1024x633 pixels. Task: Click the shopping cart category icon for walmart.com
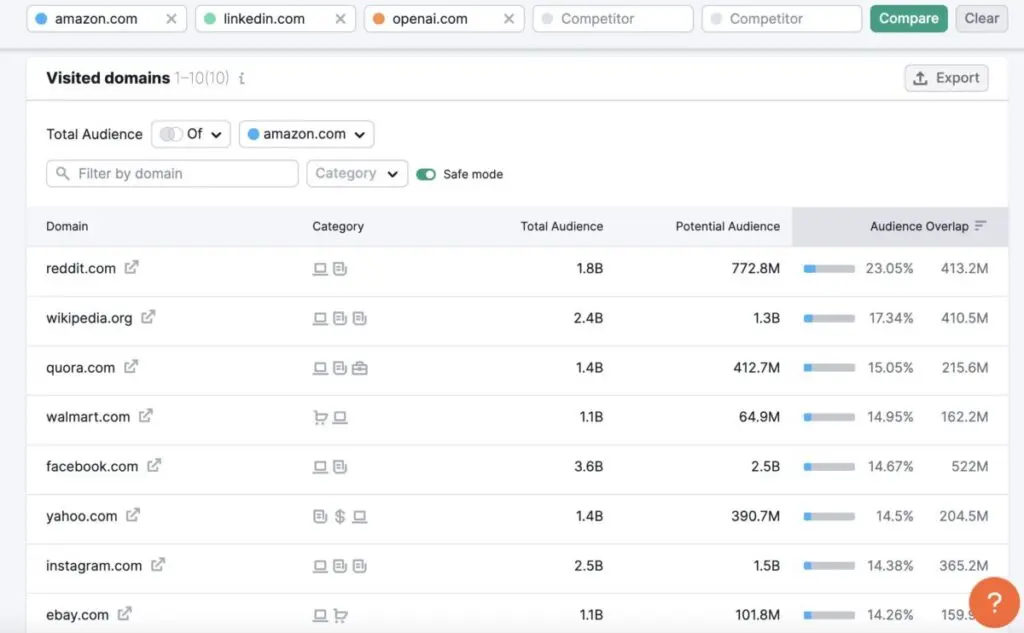(318, 417)
